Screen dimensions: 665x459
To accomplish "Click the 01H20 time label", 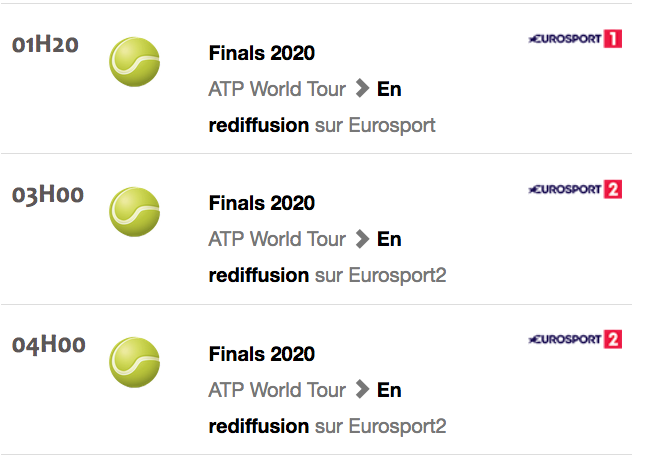I will tap(45, 45).
